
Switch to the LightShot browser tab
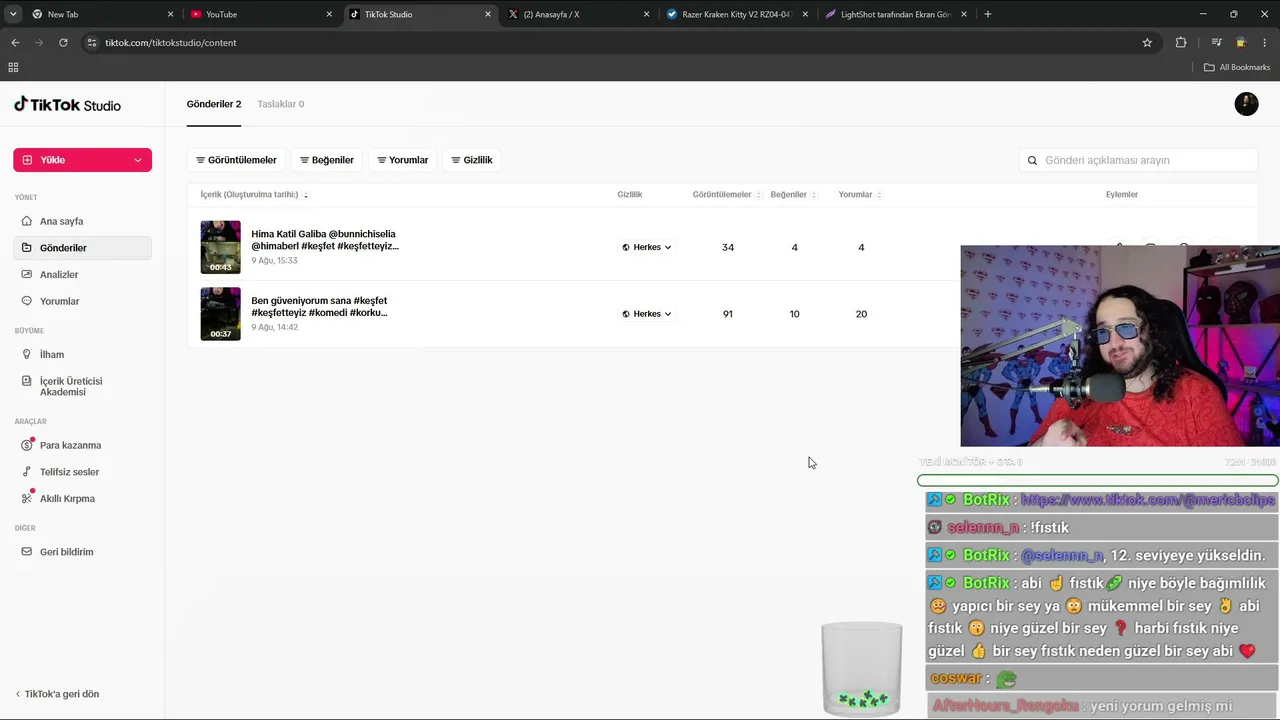pyautogui.click(x=896, y=14)
